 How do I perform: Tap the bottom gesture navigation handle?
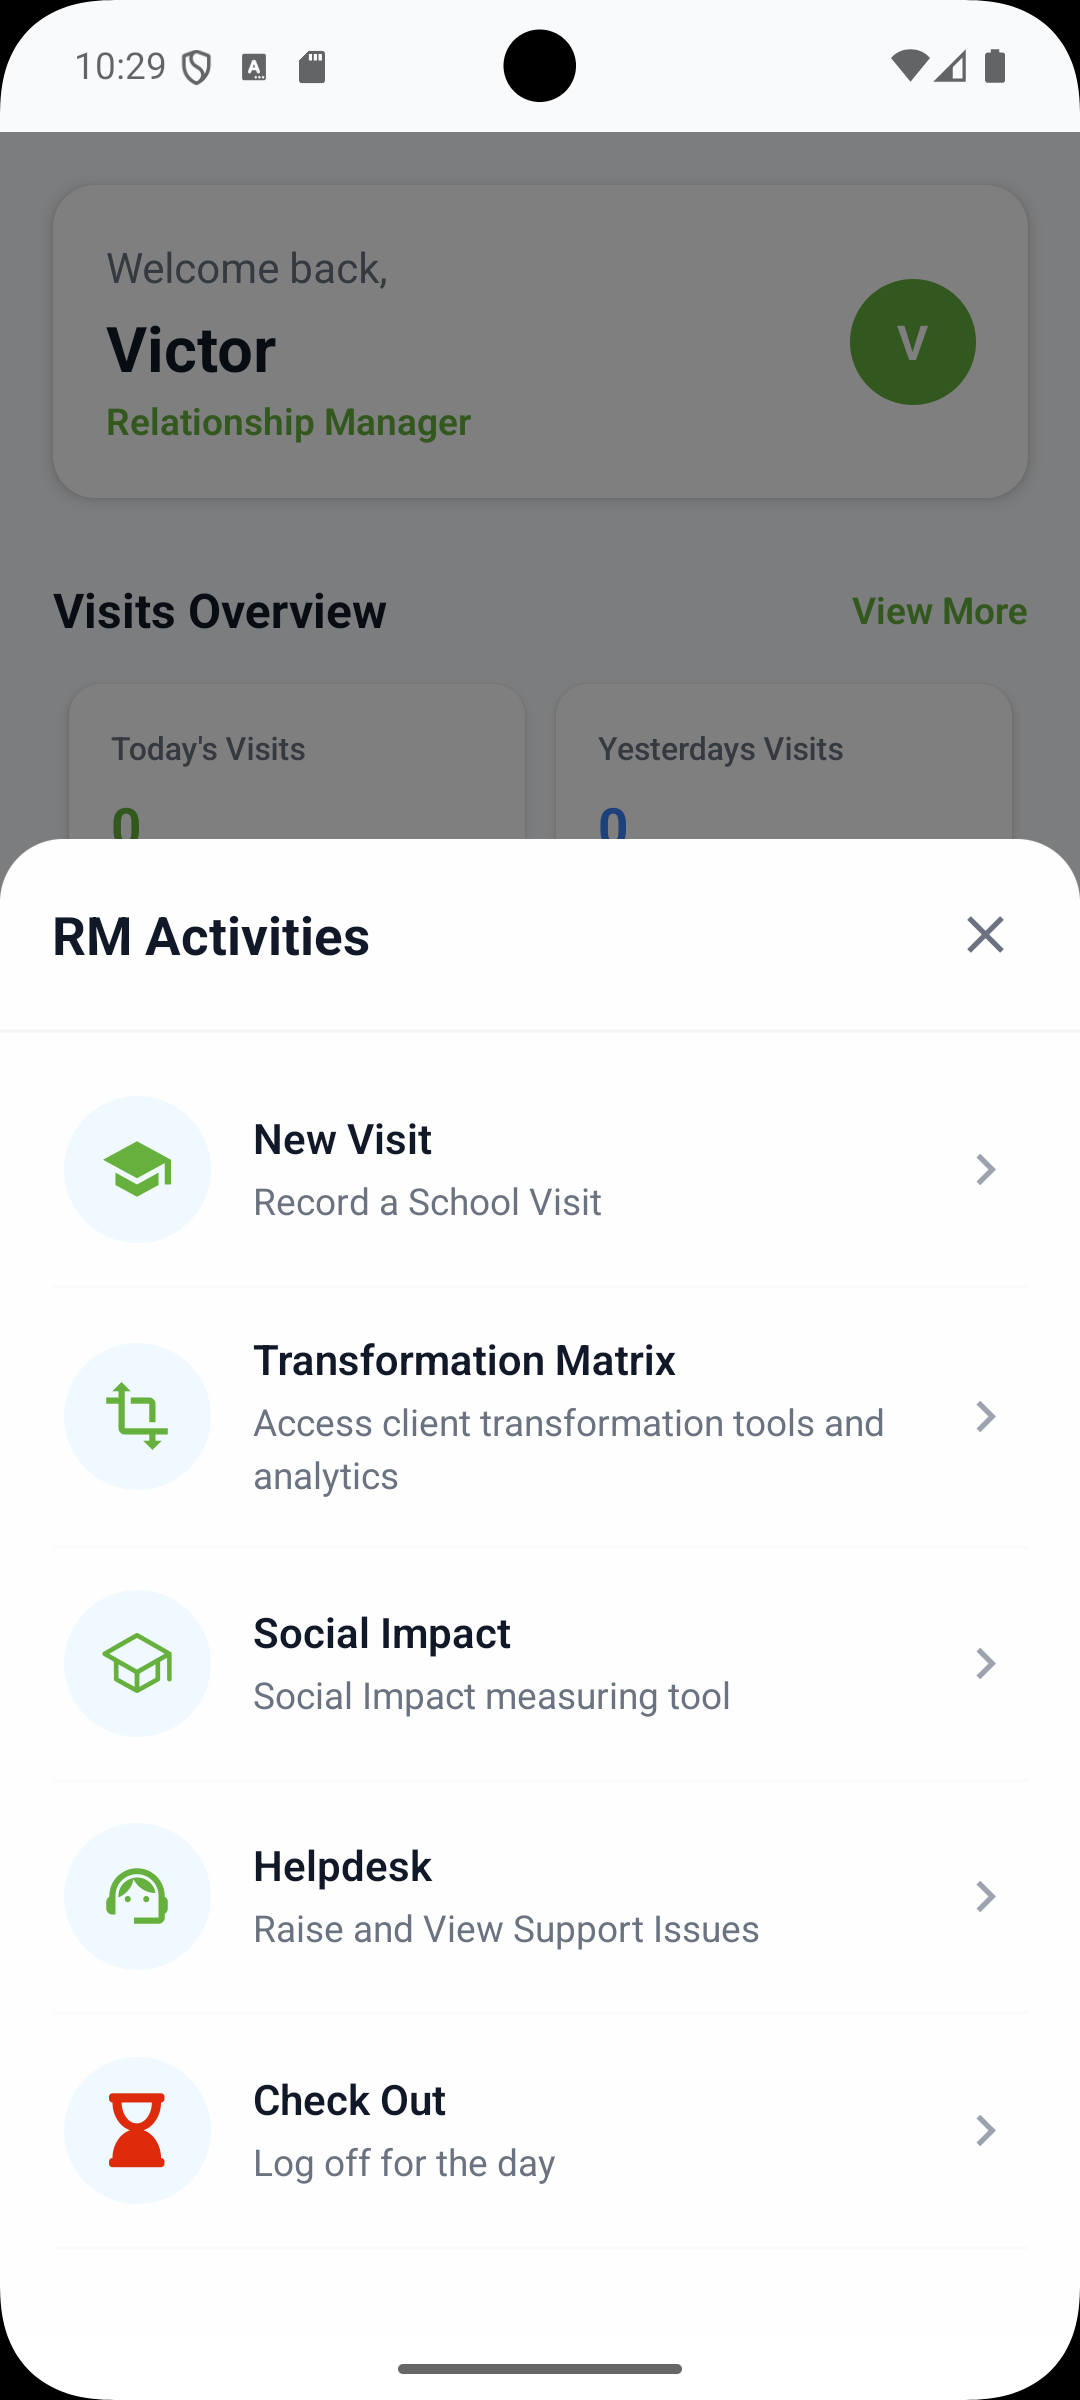(540, 2368)
